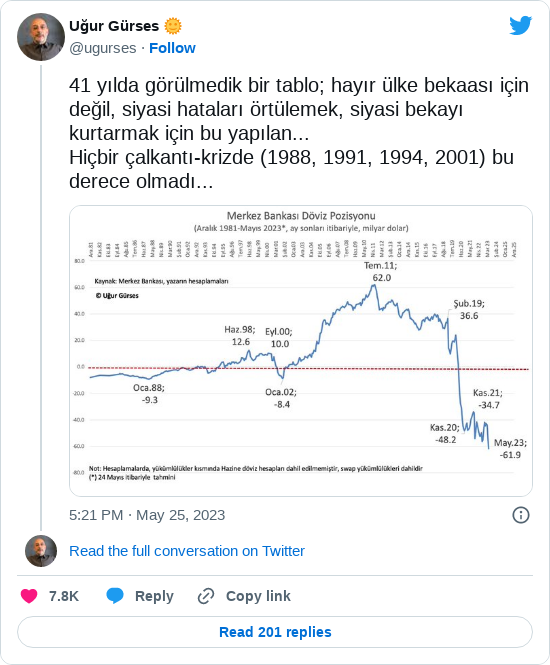
Task: Click the May.23; -61.9 data label on the chart
Action: [x=510, y=449]
